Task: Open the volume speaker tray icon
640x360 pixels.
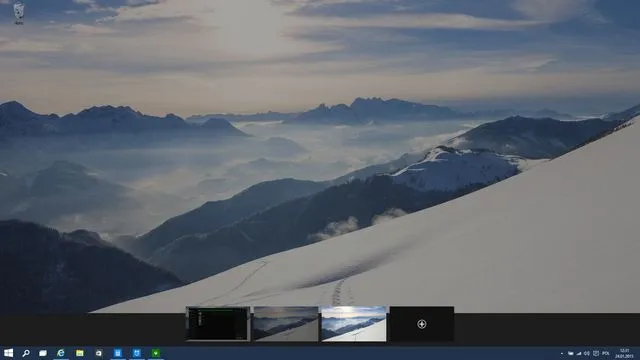Action: pyautogui.click(x=587, y=353)
